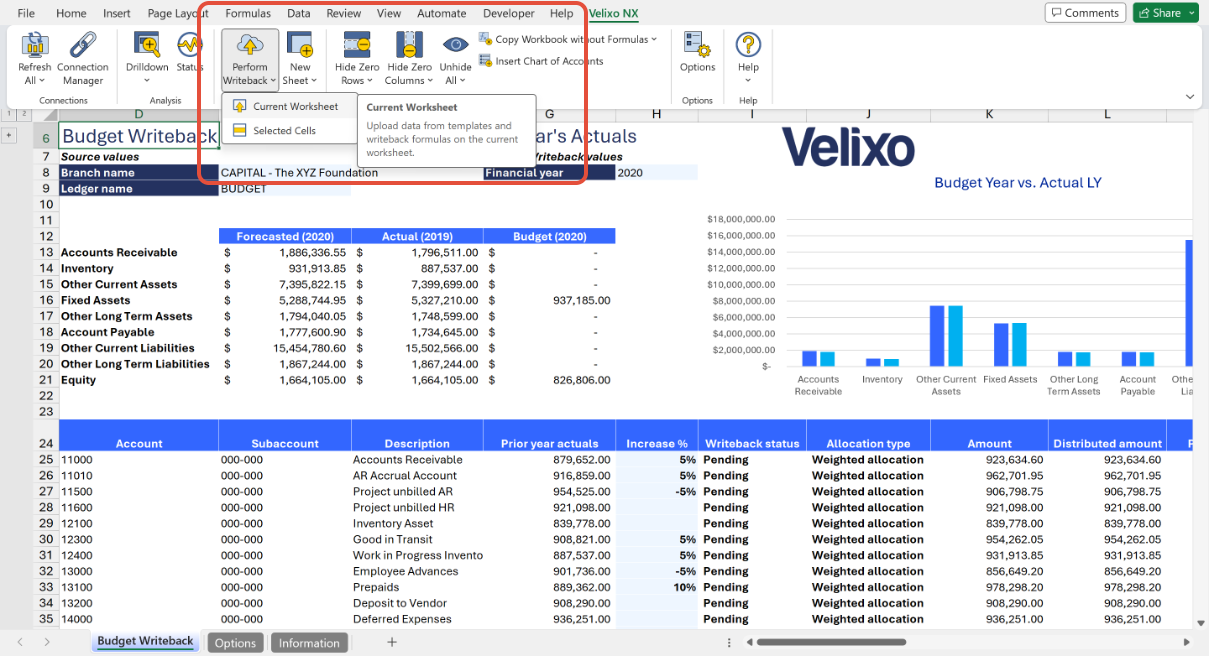Open the Connection Manager
Viewport: 1209px width, 656px height.
point(83,59)
